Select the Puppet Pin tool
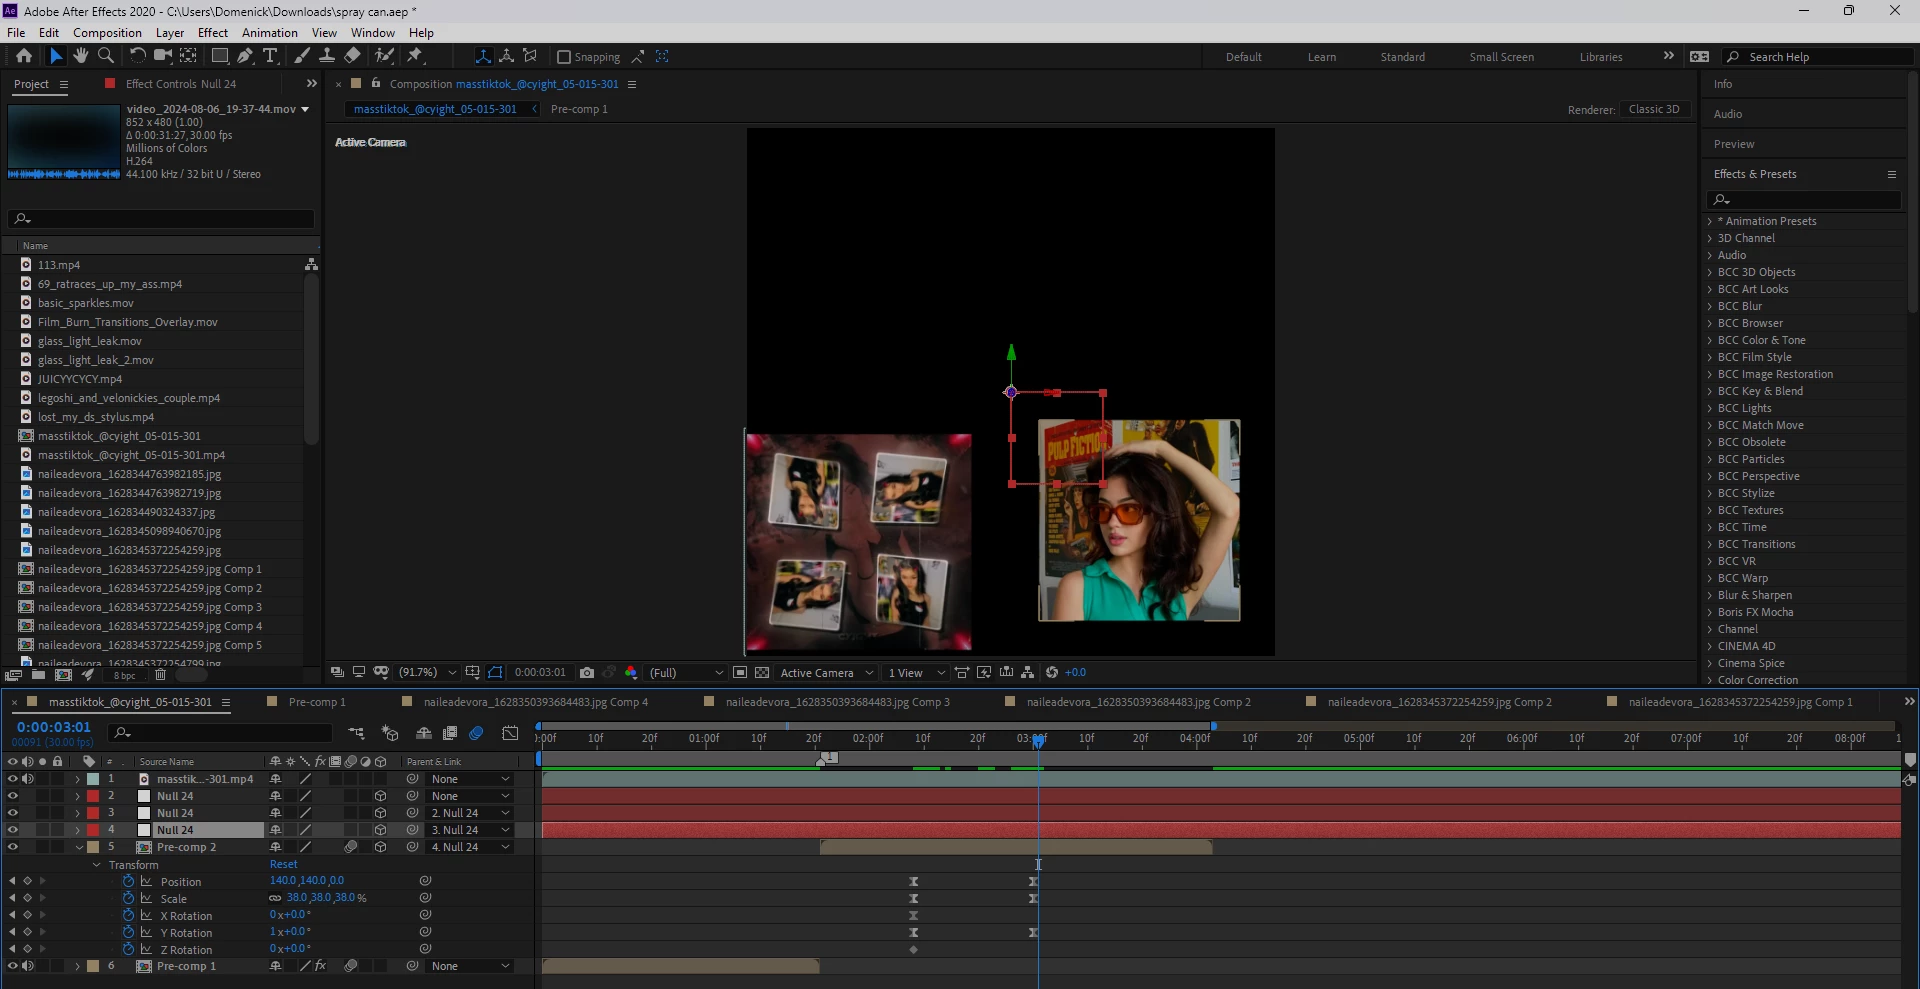The height and width of the screenshot is (989, 1920). tap(416, 56)
